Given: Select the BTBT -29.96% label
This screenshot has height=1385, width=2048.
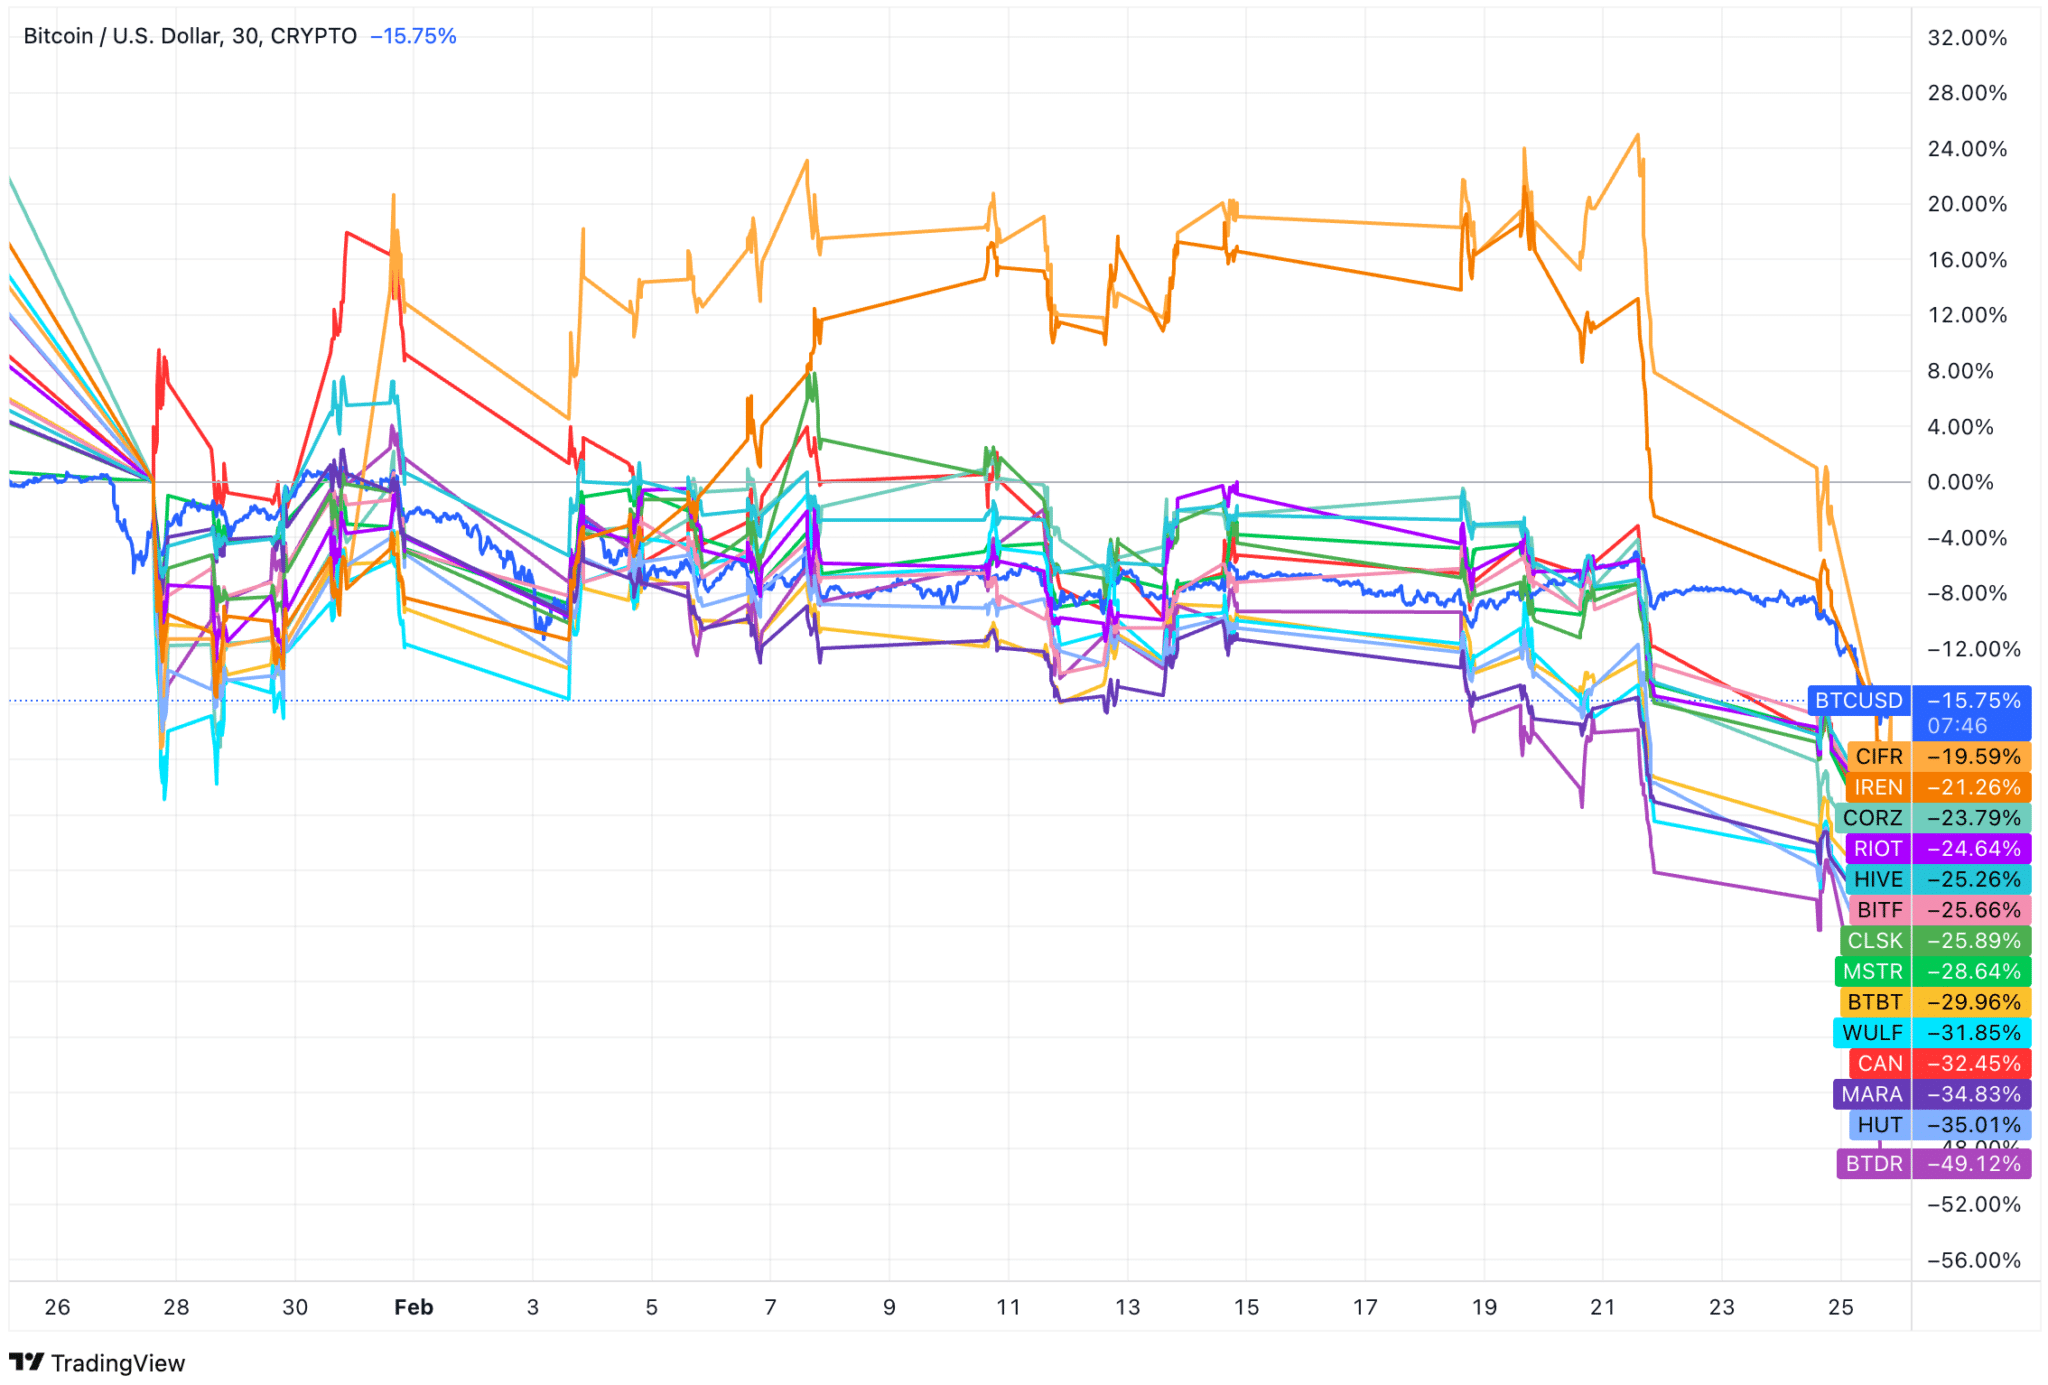Looking at the screenshot, I should tap(1936, 1002).
